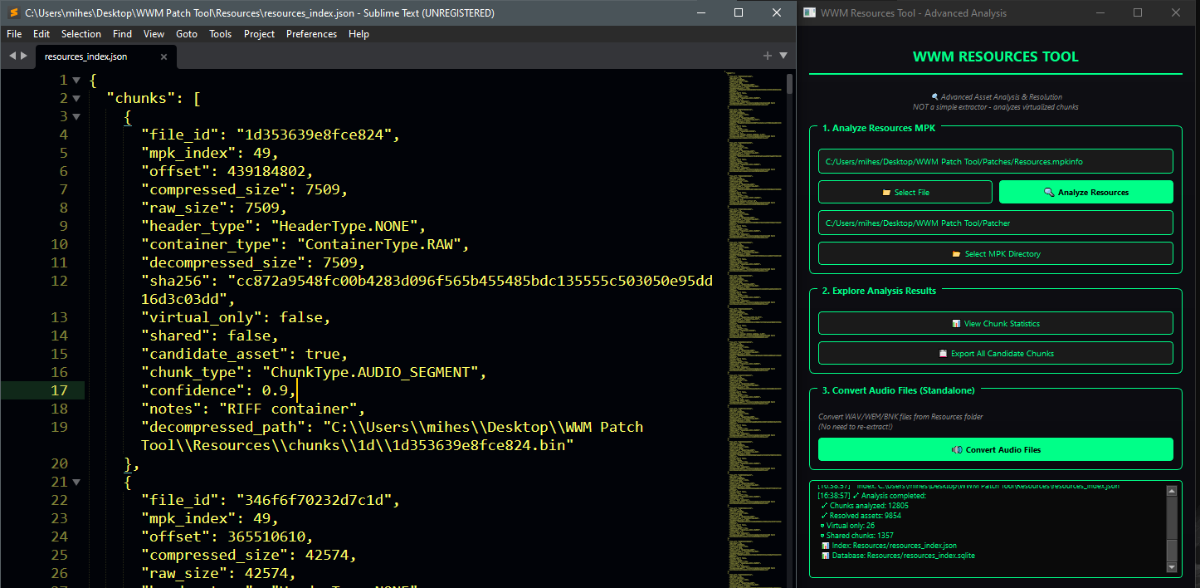1200x588 pixels.
Task: Open the Selection menu
Action: point(81,34)
